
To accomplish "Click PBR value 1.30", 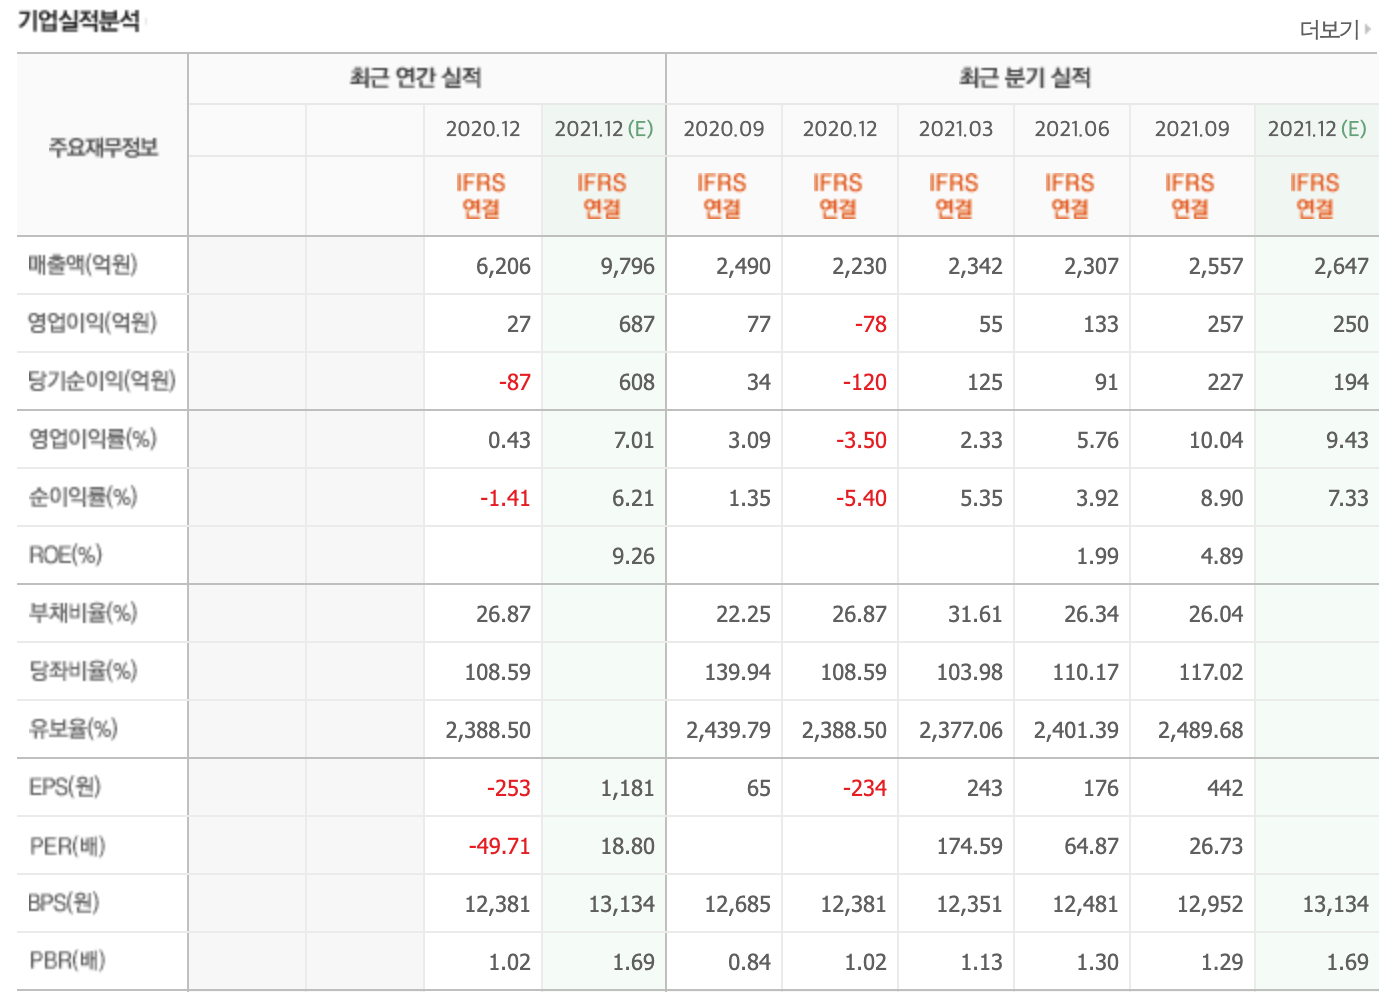I will pos(1097,963).
